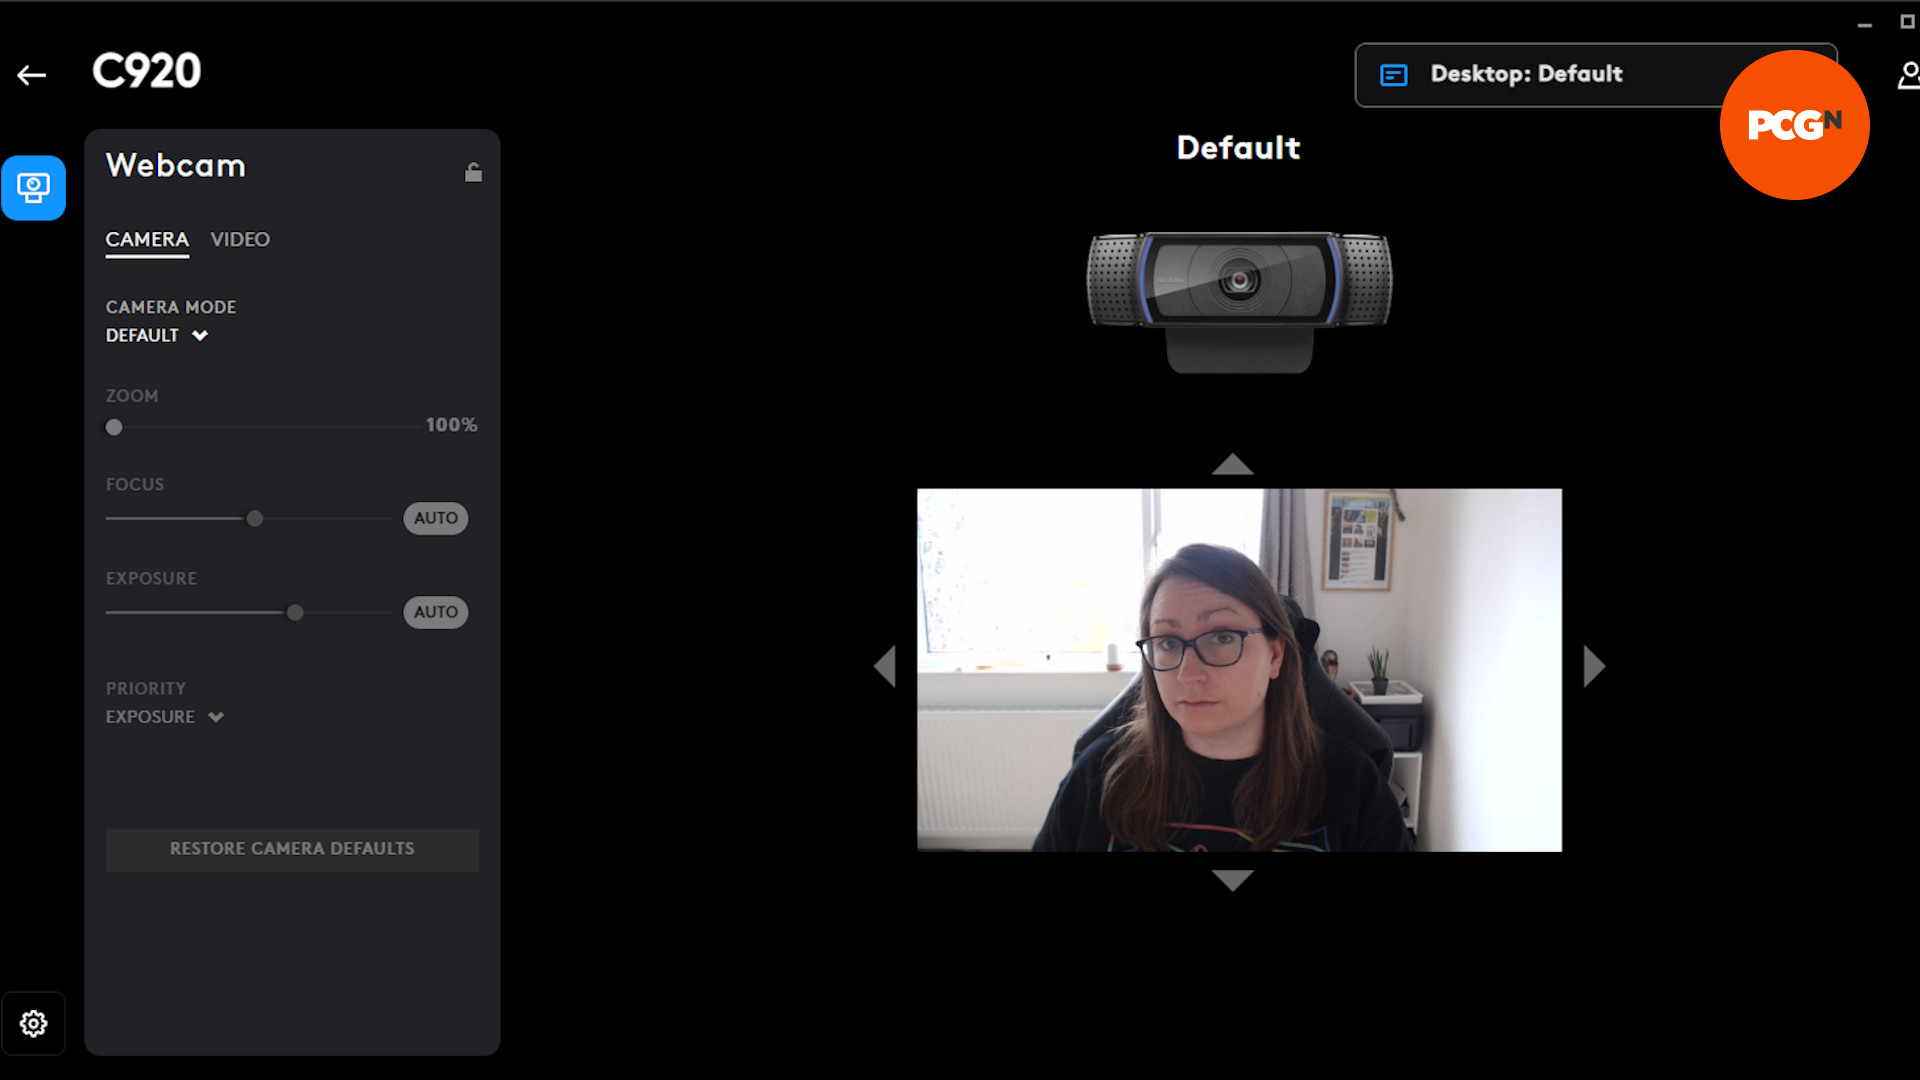Click the live webcam preview thumbnail
Viewport: 1920px width, 1080px height.
click(1238, 670)
